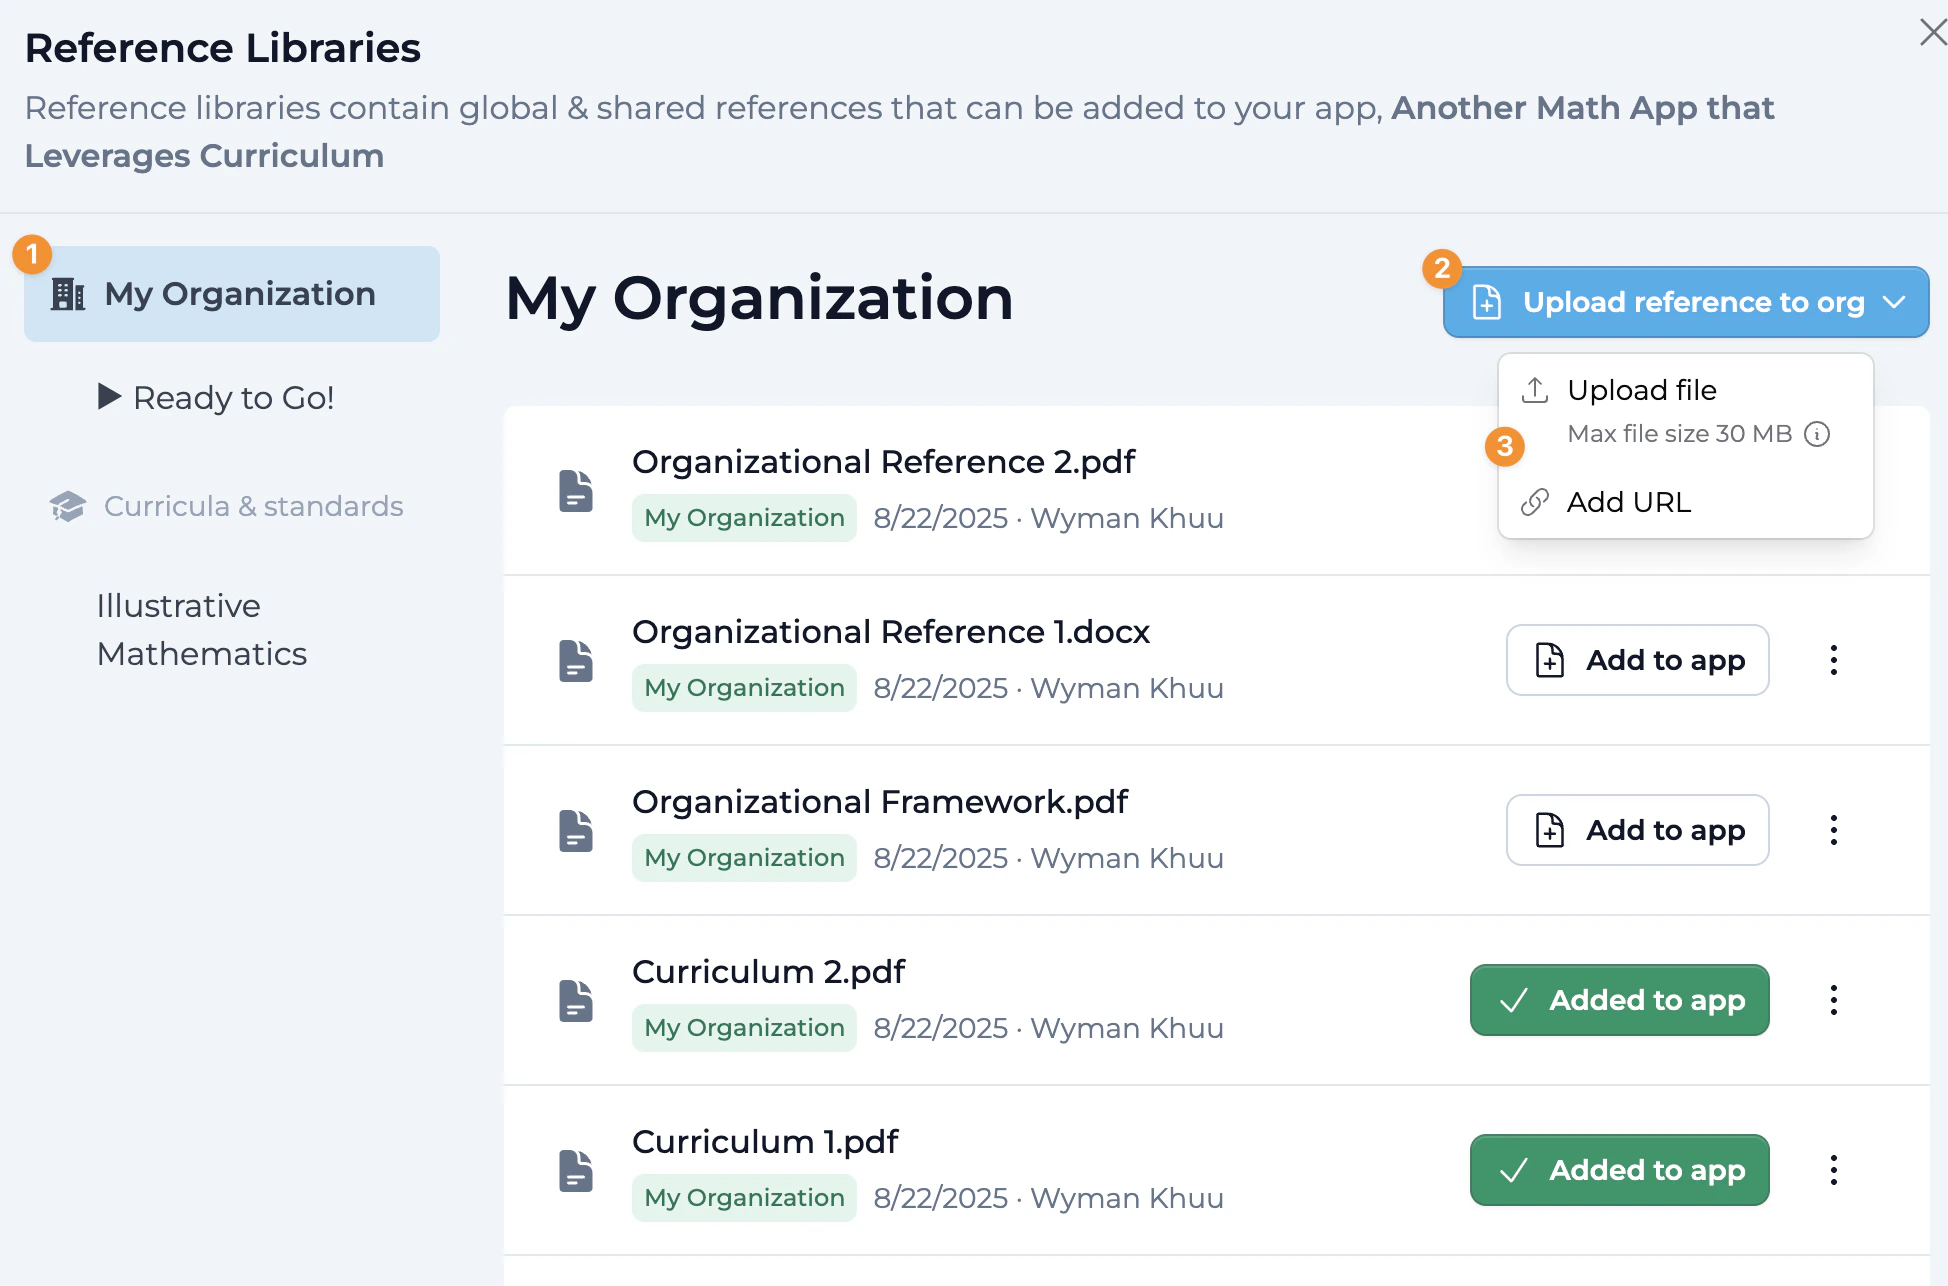Toggle Added to app status for Curriculum 1.pdf
1948x1286 pixels.
click(1619, 1170)
